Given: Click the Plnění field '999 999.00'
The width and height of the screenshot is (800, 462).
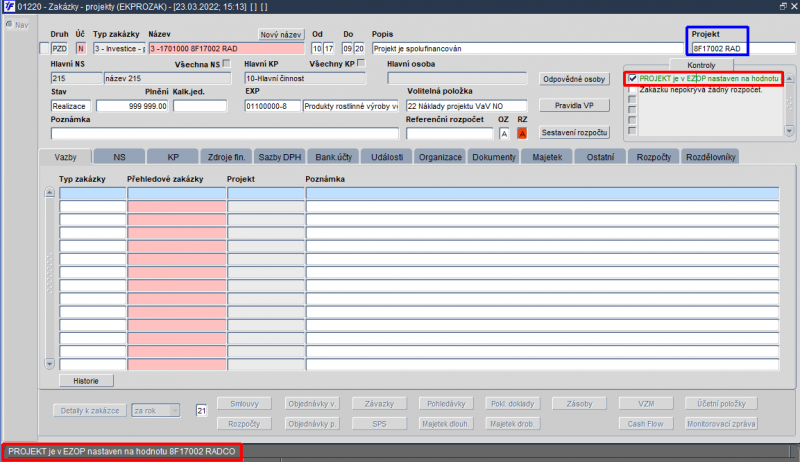Looking at the screenshot, I should click(x=132, y=106).
